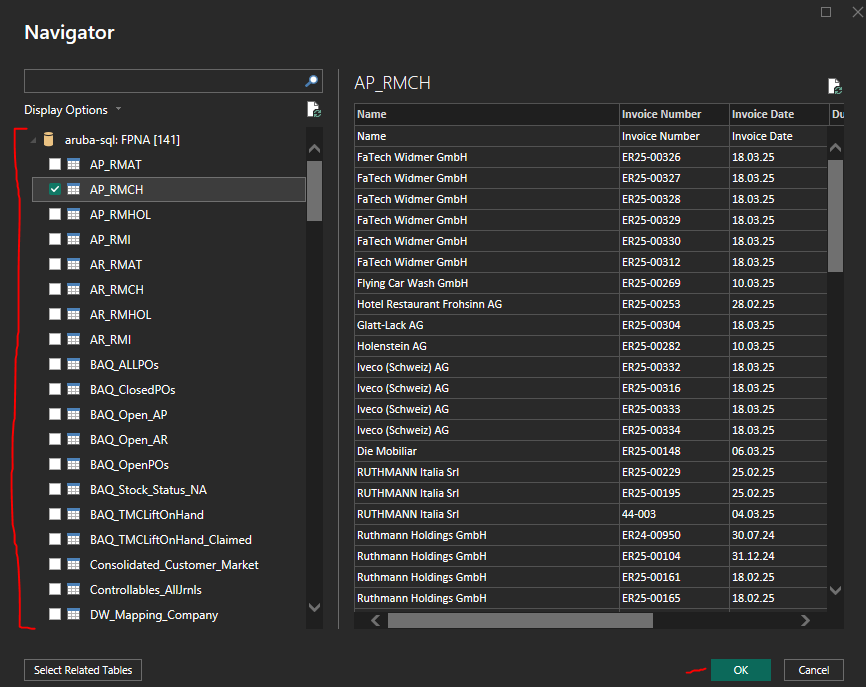This screenshot has height=687, width=866.
Task: Click table icon next to AP_RMAT
Action: [x=73, y=165]
